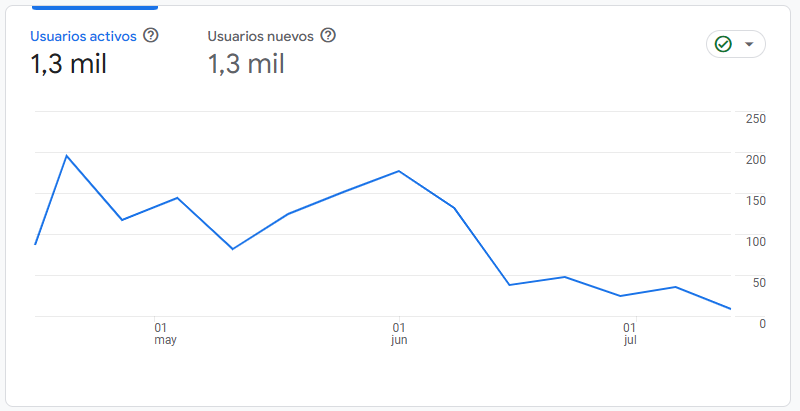
Task: Click the 01 may date marker
Action: point(165,333)
